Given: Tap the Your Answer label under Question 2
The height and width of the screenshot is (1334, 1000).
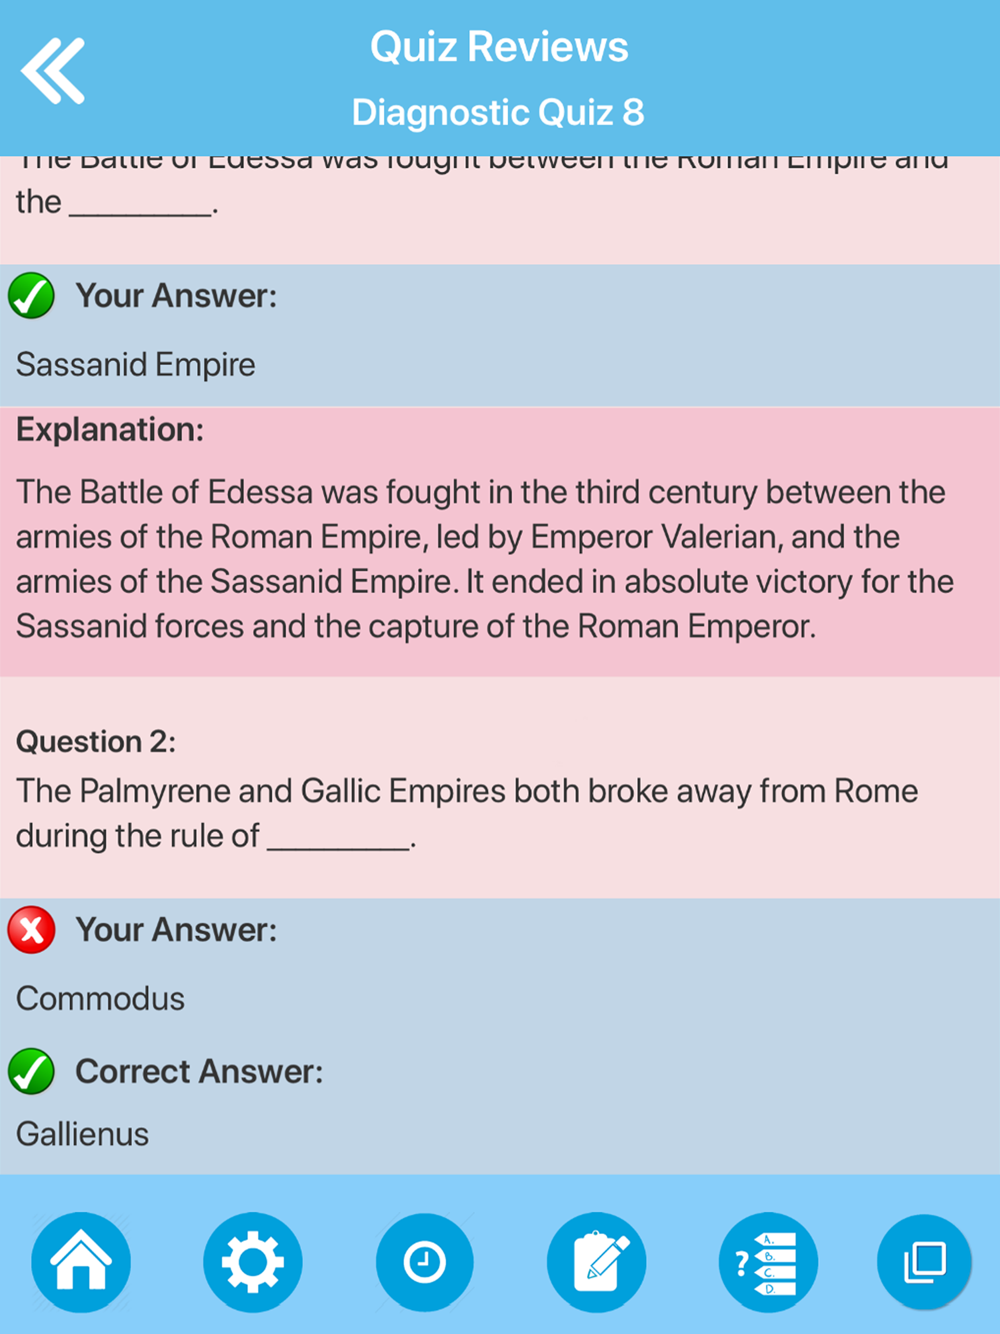Looking at the screenshot, I should pos(176,930).
